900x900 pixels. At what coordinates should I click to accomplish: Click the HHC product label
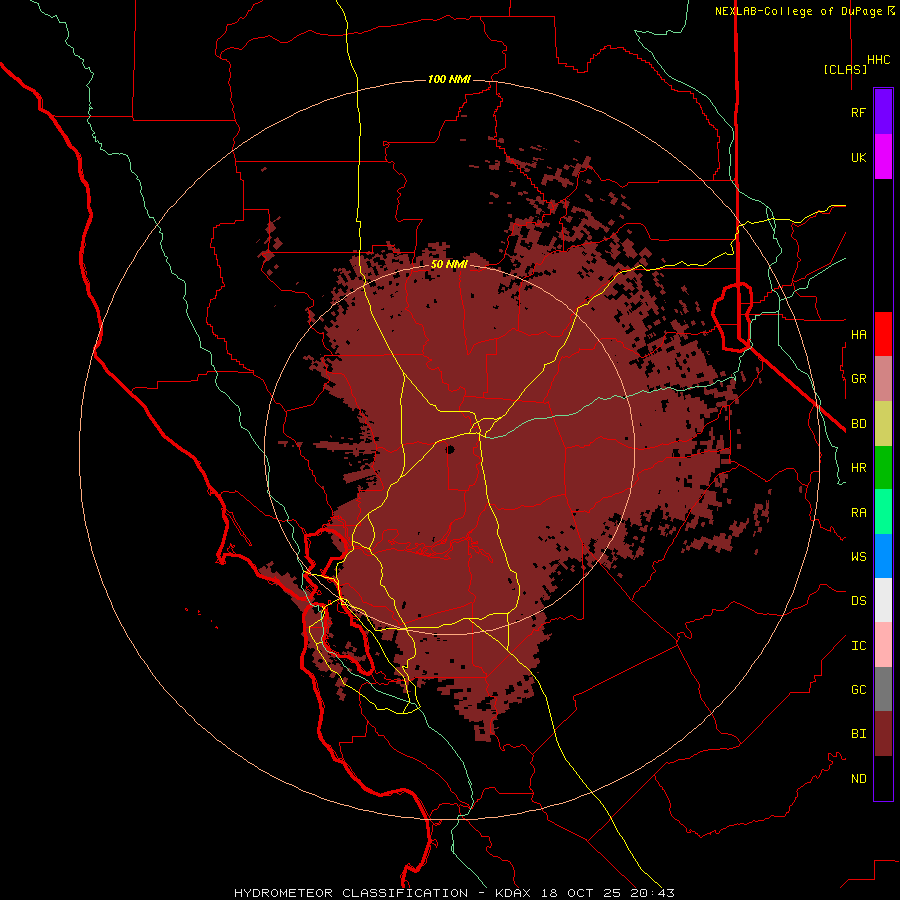point(878,60)
